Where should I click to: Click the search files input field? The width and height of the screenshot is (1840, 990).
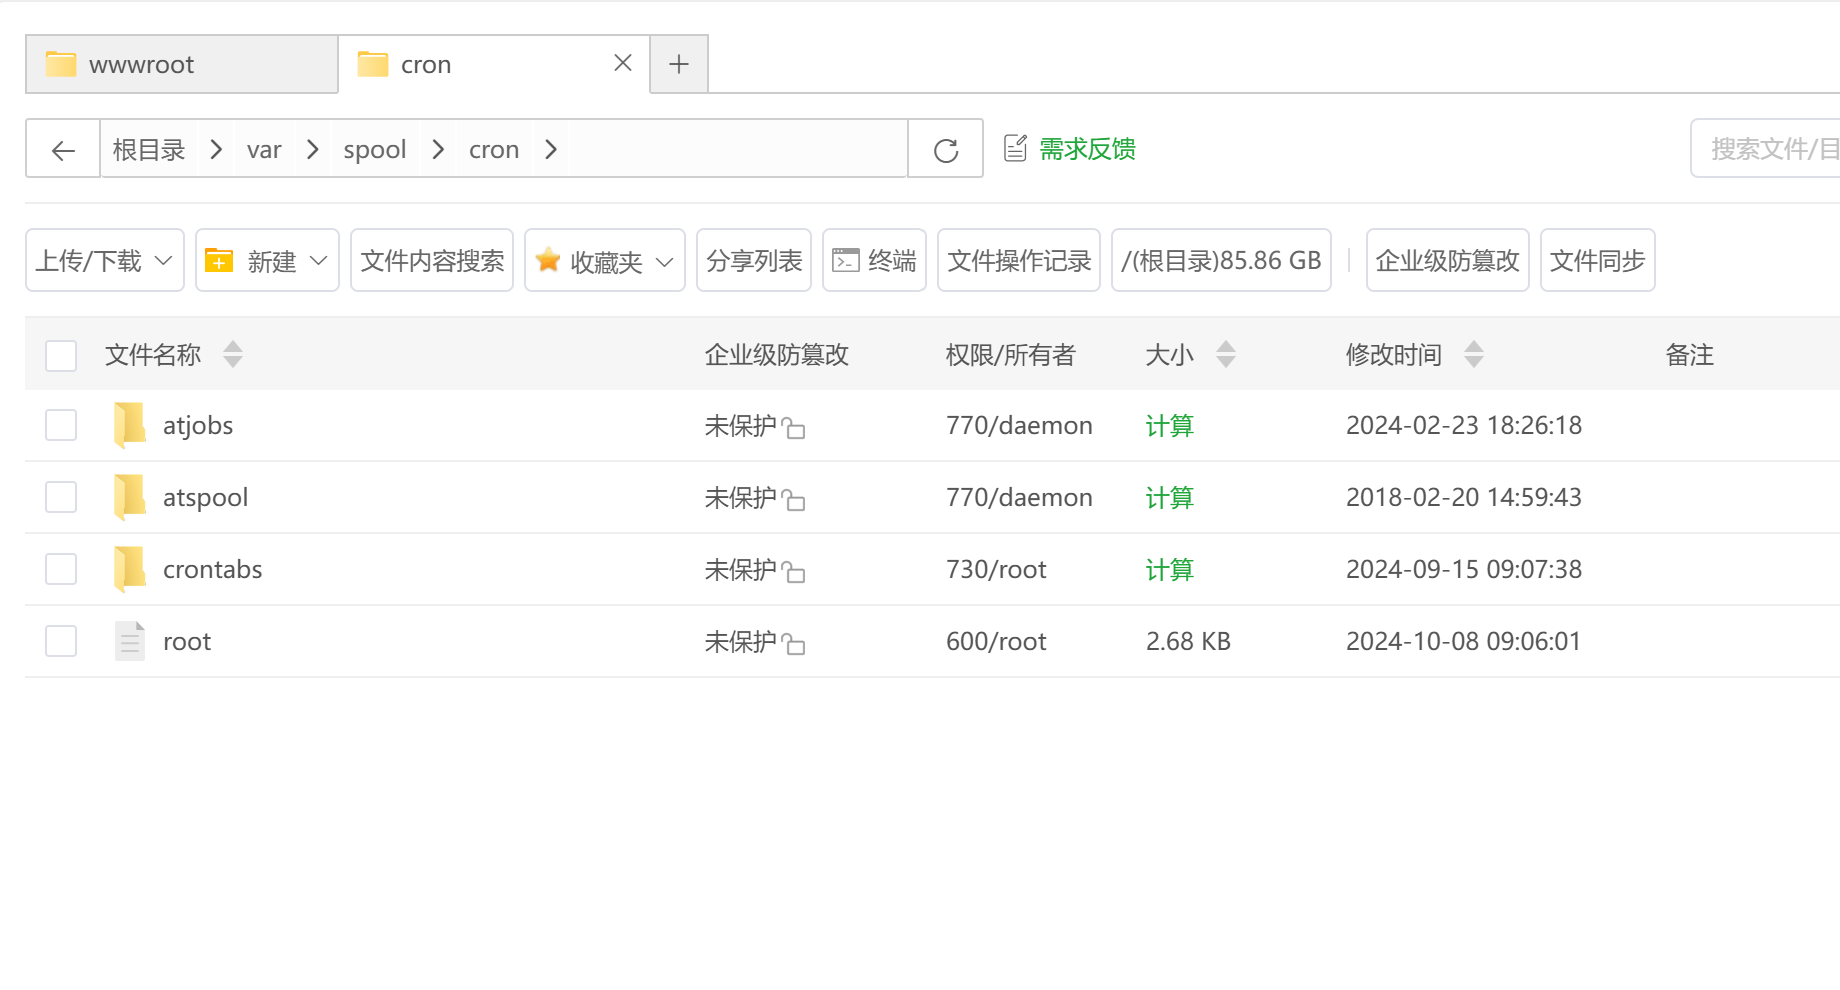click(x=1766, y=148)
